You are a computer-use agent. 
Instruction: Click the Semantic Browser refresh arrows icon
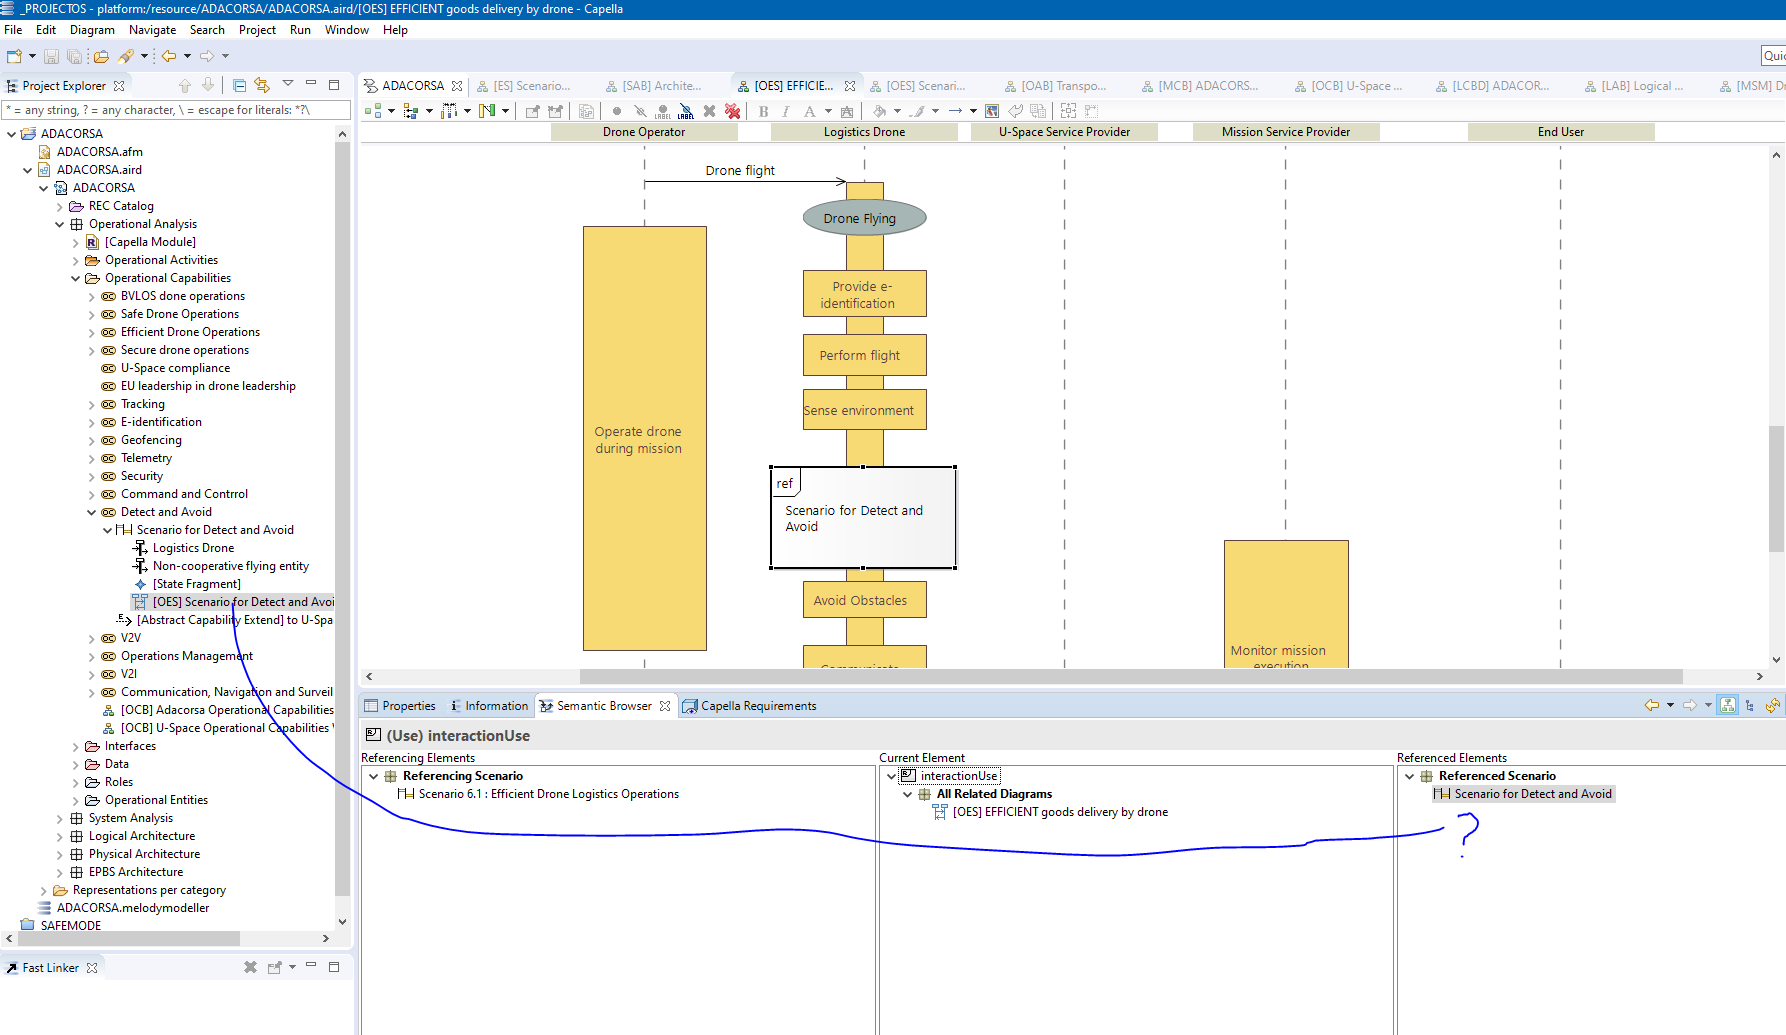click(1773, 706)
